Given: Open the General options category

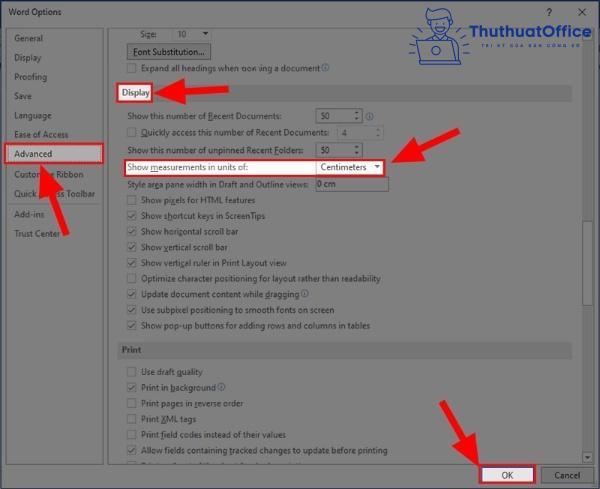Looking at the screenshot, I should [28, 38].
